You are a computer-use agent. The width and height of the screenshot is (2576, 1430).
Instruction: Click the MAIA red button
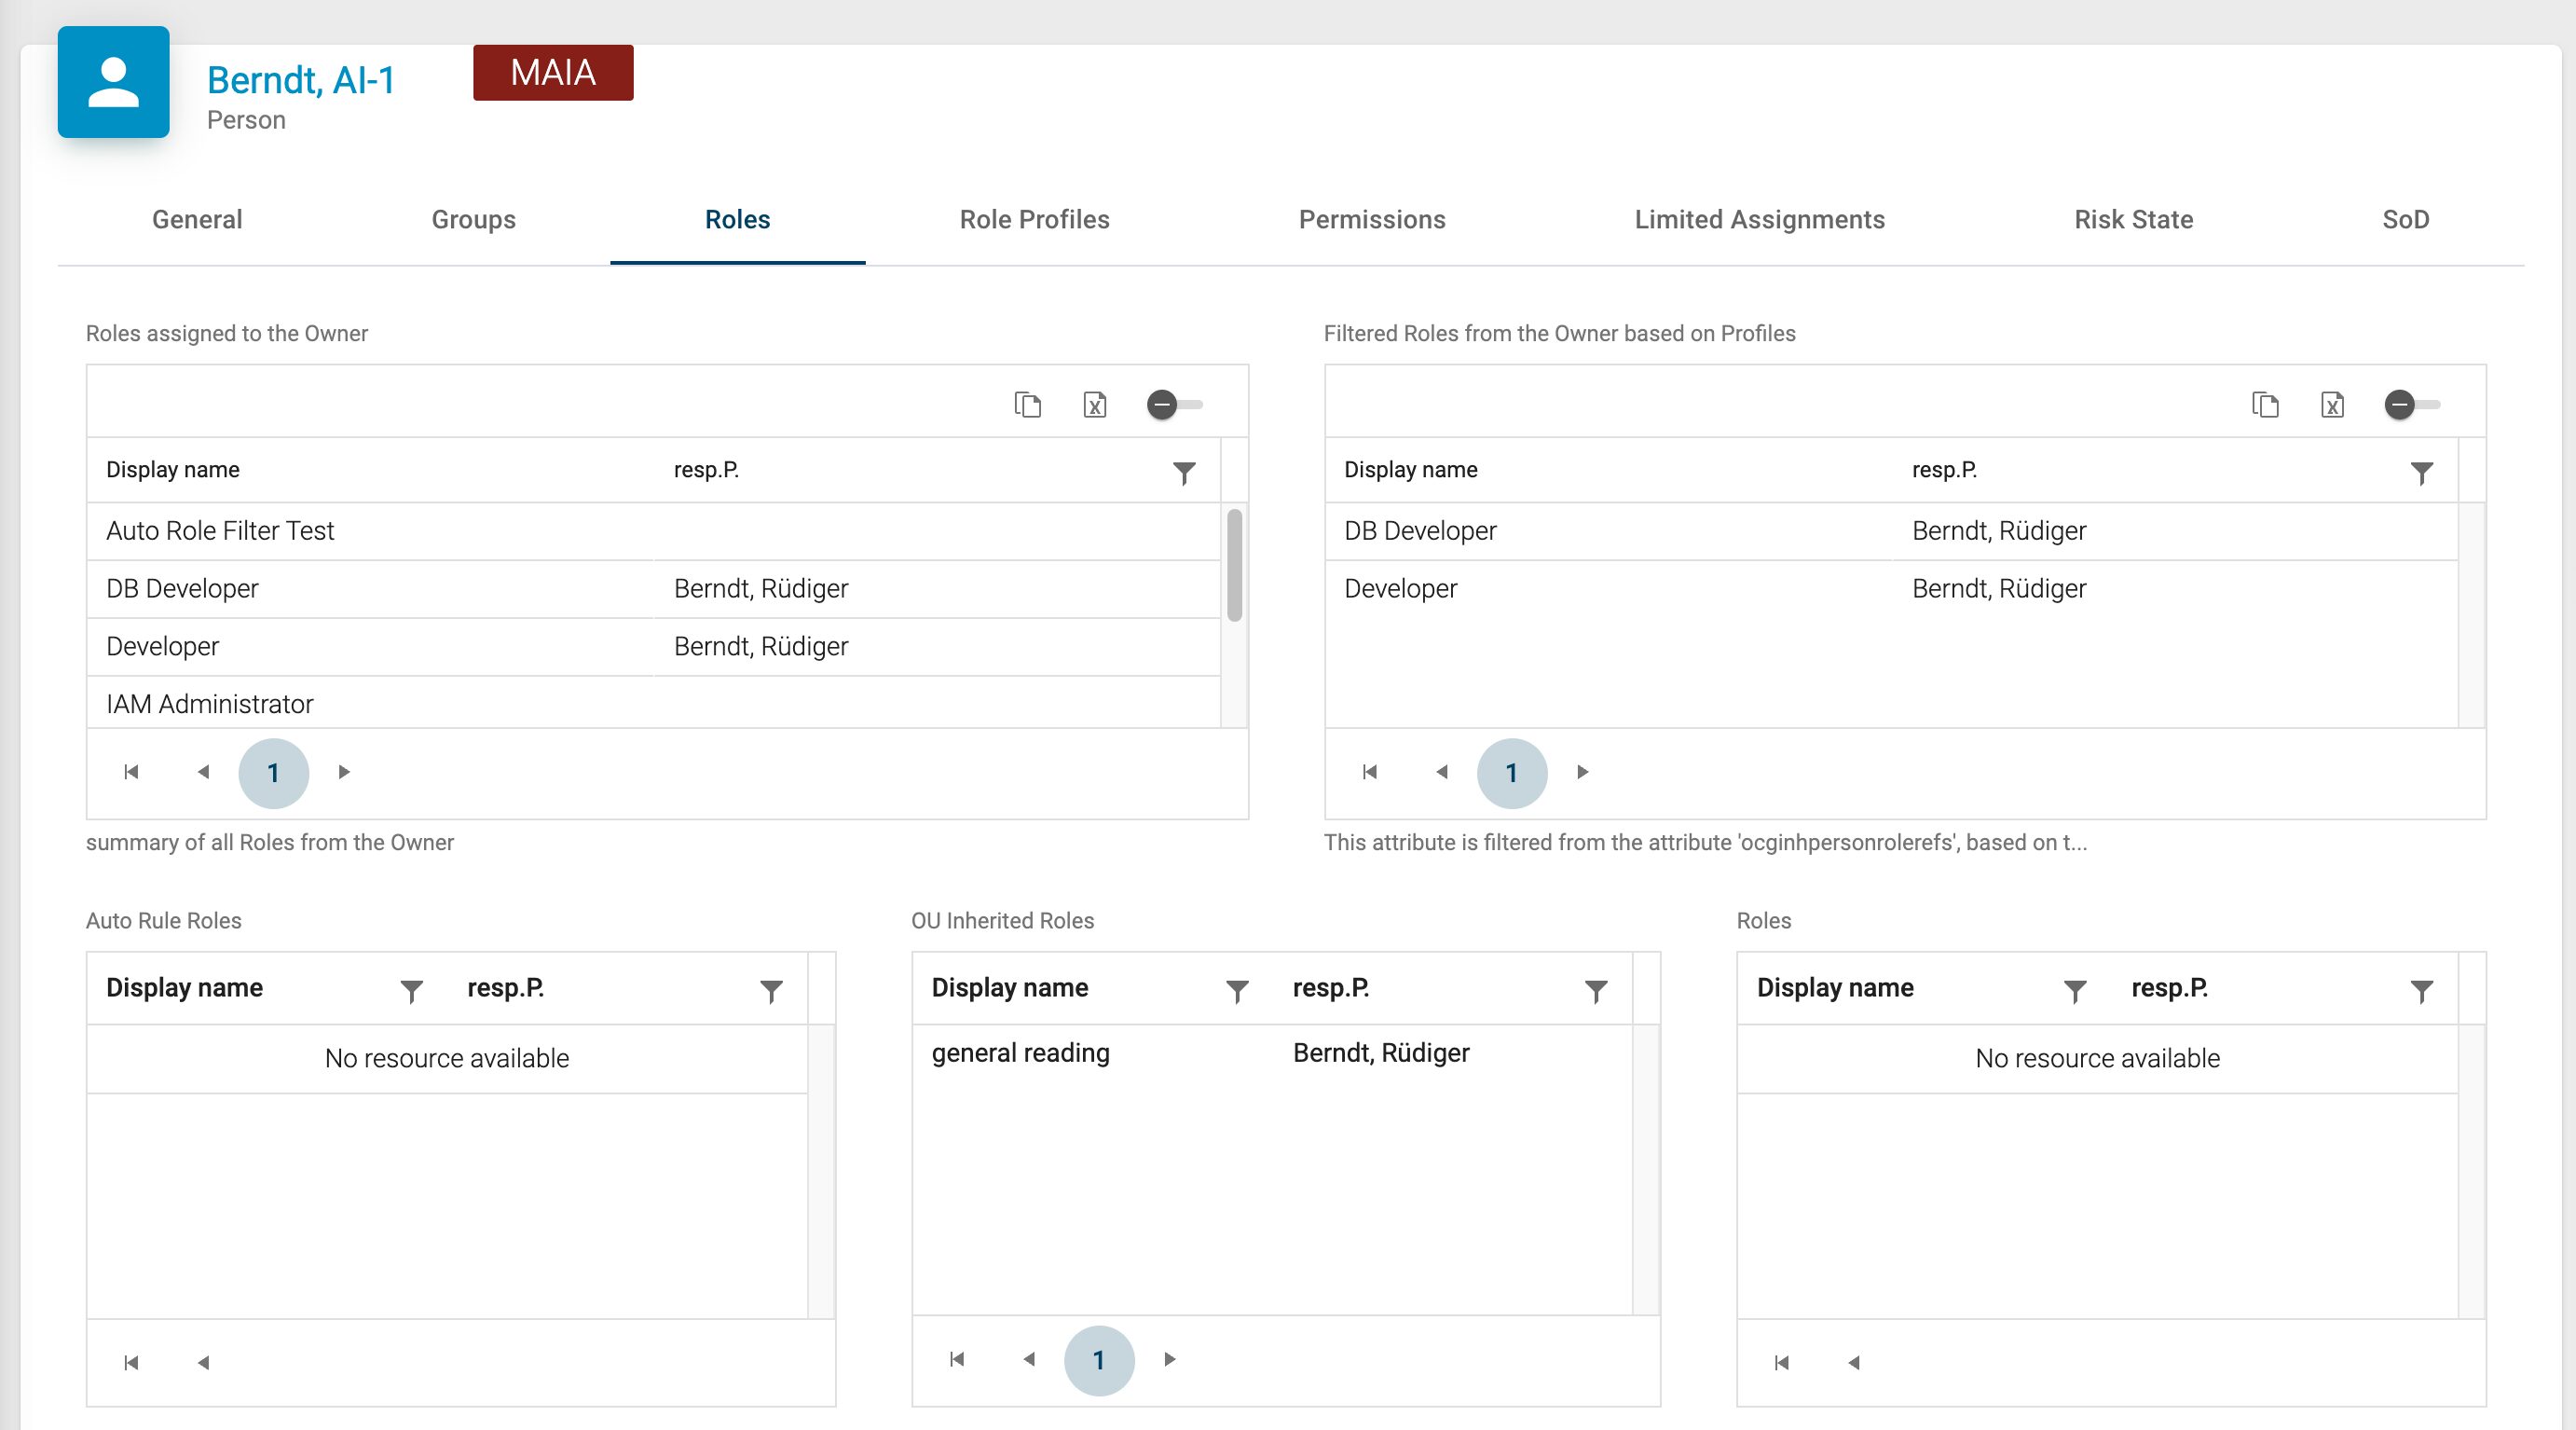(x=553, y=73)
